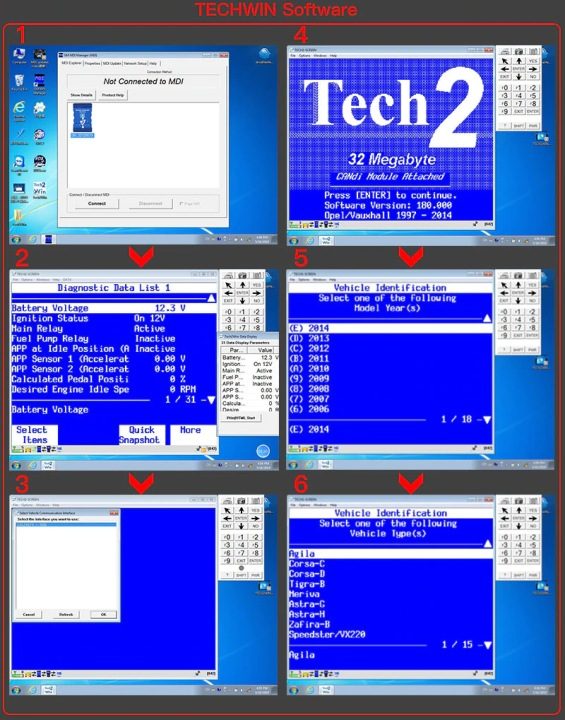Click OK in interface selection dialog
Viewport: 565px width, 720px height.
[103, 614]
